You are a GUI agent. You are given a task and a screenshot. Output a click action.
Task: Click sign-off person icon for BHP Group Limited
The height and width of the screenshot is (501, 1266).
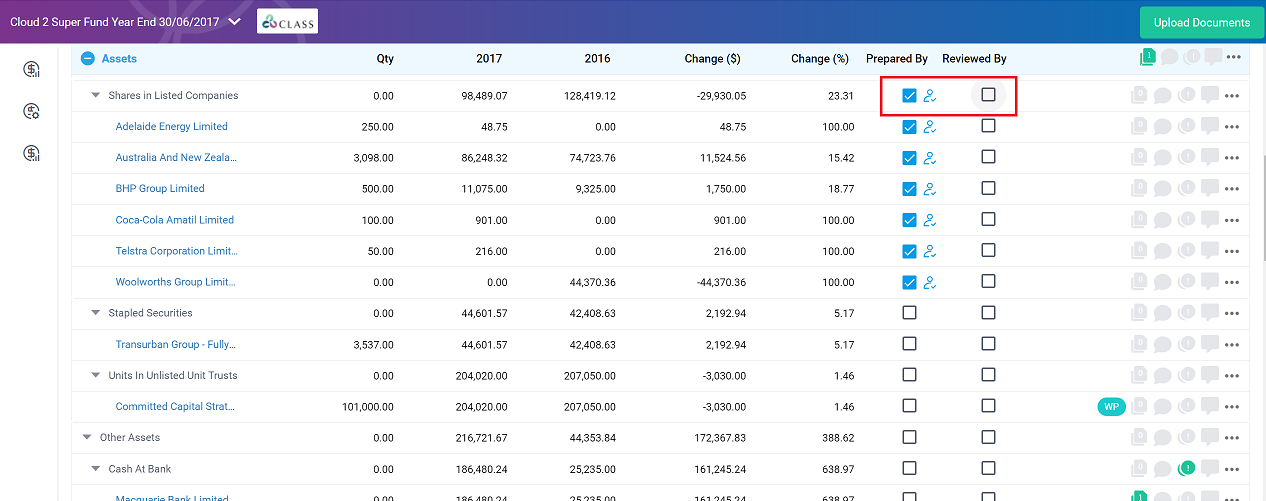(x=930, y=189)
